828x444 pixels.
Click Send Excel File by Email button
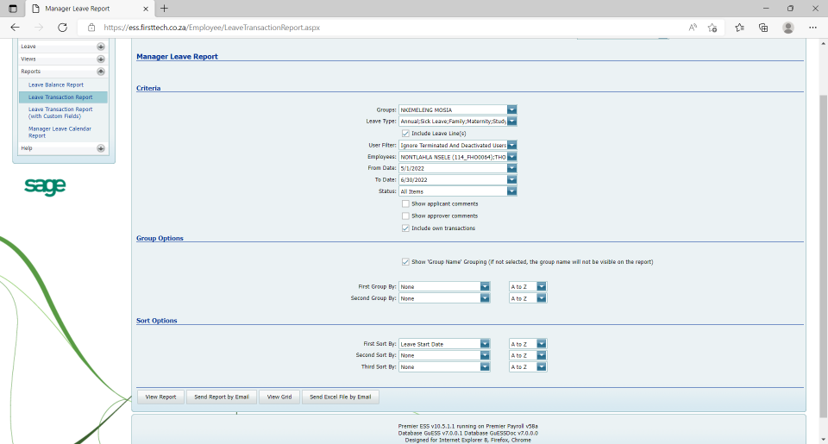340,397
